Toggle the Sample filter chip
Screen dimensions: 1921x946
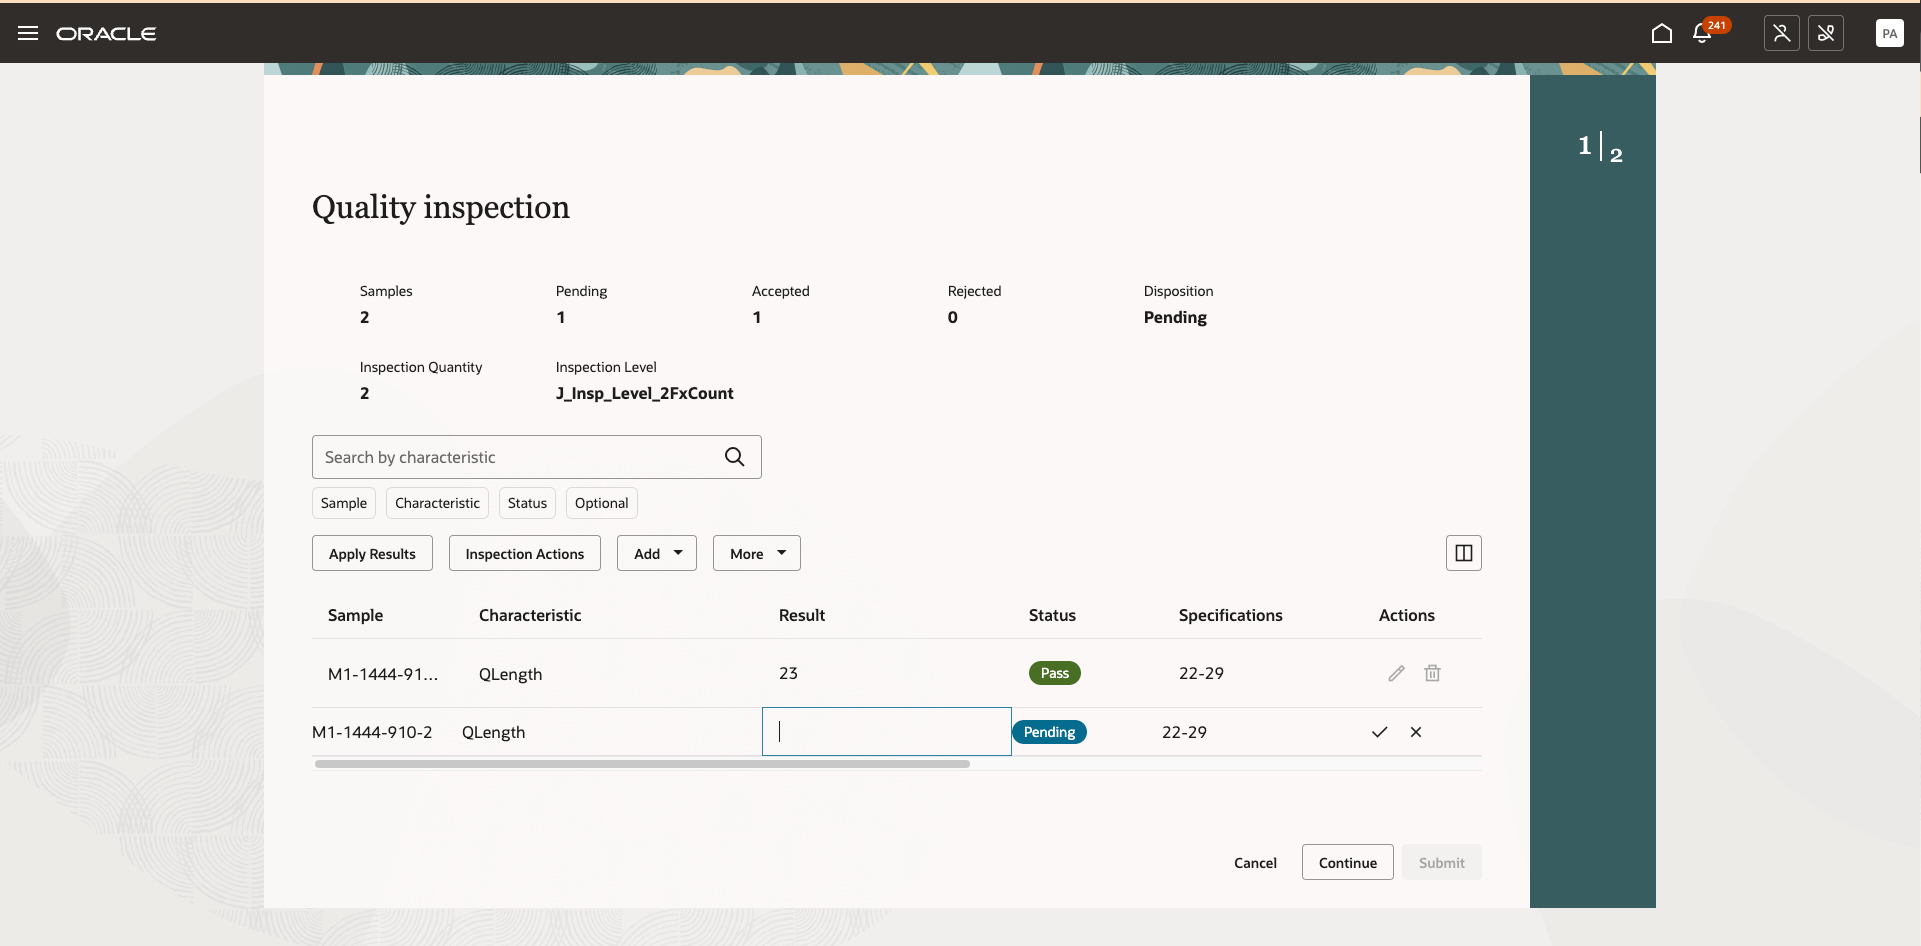344,503
